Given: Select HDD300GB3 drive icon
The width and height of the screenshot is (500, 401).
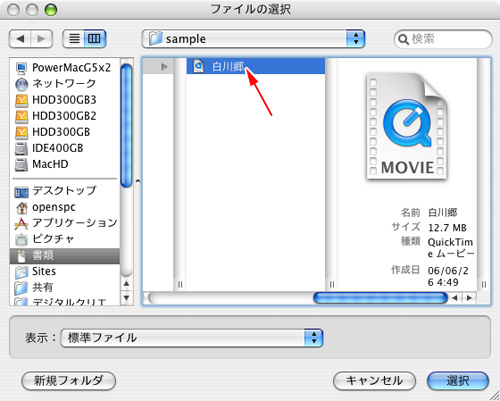Looking at the screenshot, I should pos(21,100).
